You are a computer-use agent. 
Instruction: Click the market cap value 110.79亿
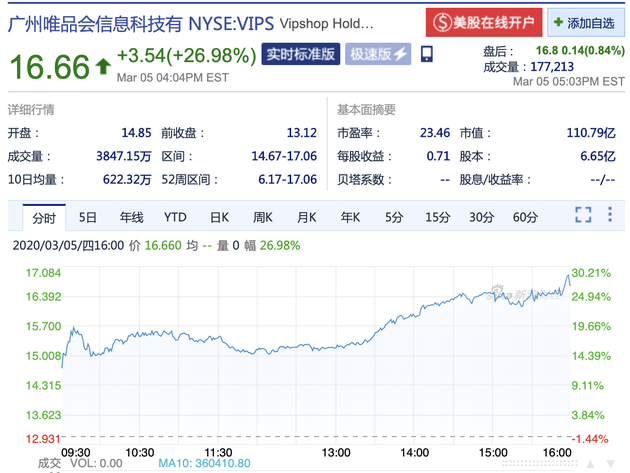point(591,133)
